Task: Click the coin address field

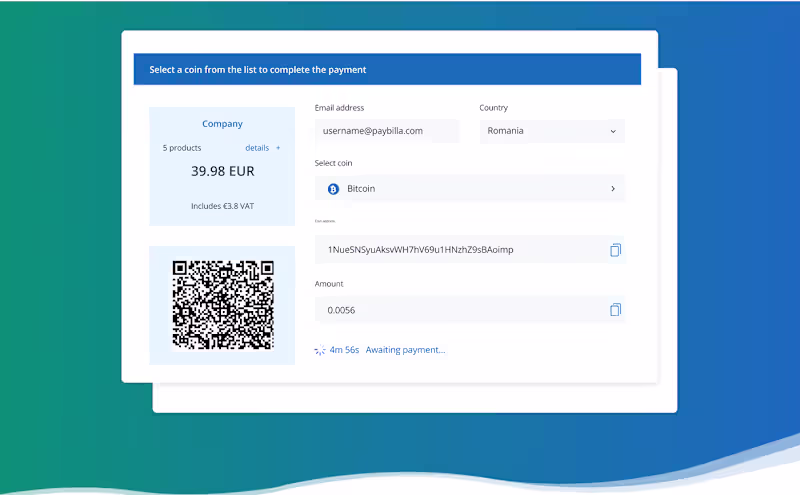Action: coord(469,250)
